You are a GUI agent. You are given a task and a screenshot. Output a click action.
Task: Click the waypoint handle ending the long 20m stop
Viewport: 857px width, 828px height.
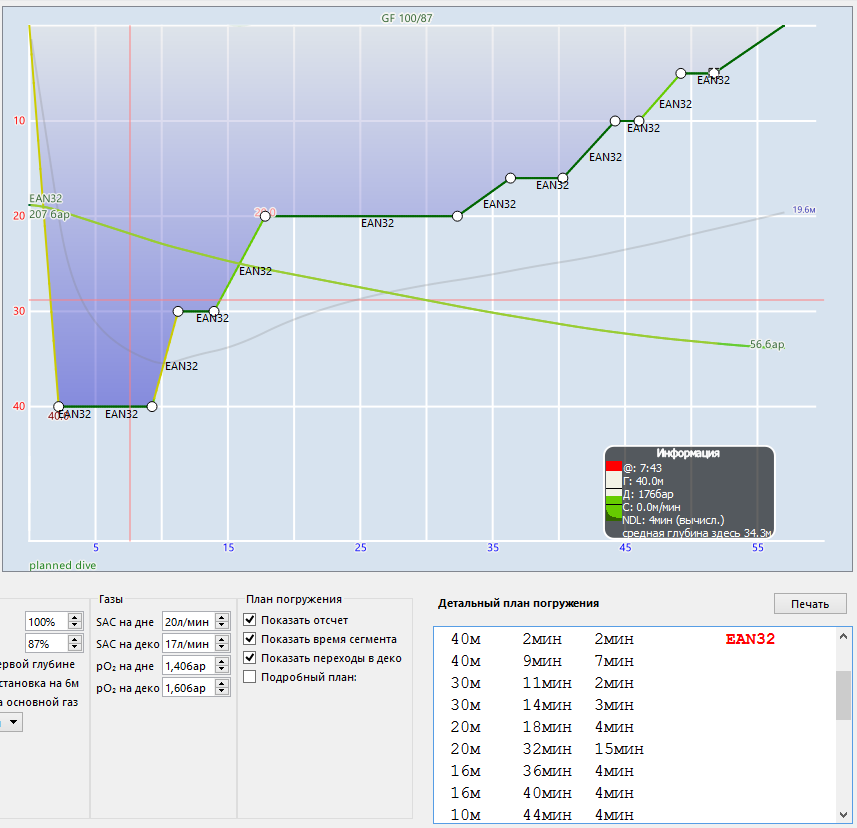(x=457, y=216)
